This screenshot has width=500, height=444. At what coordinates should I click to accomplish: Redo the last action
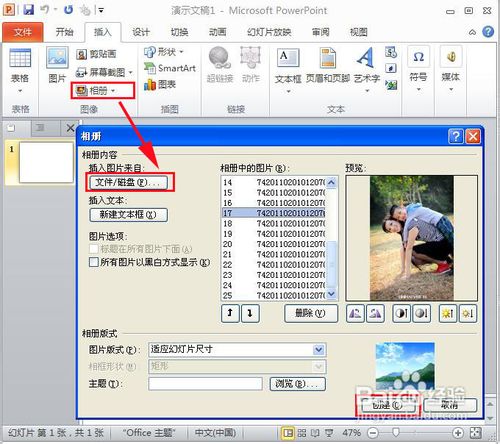(68, 10)
